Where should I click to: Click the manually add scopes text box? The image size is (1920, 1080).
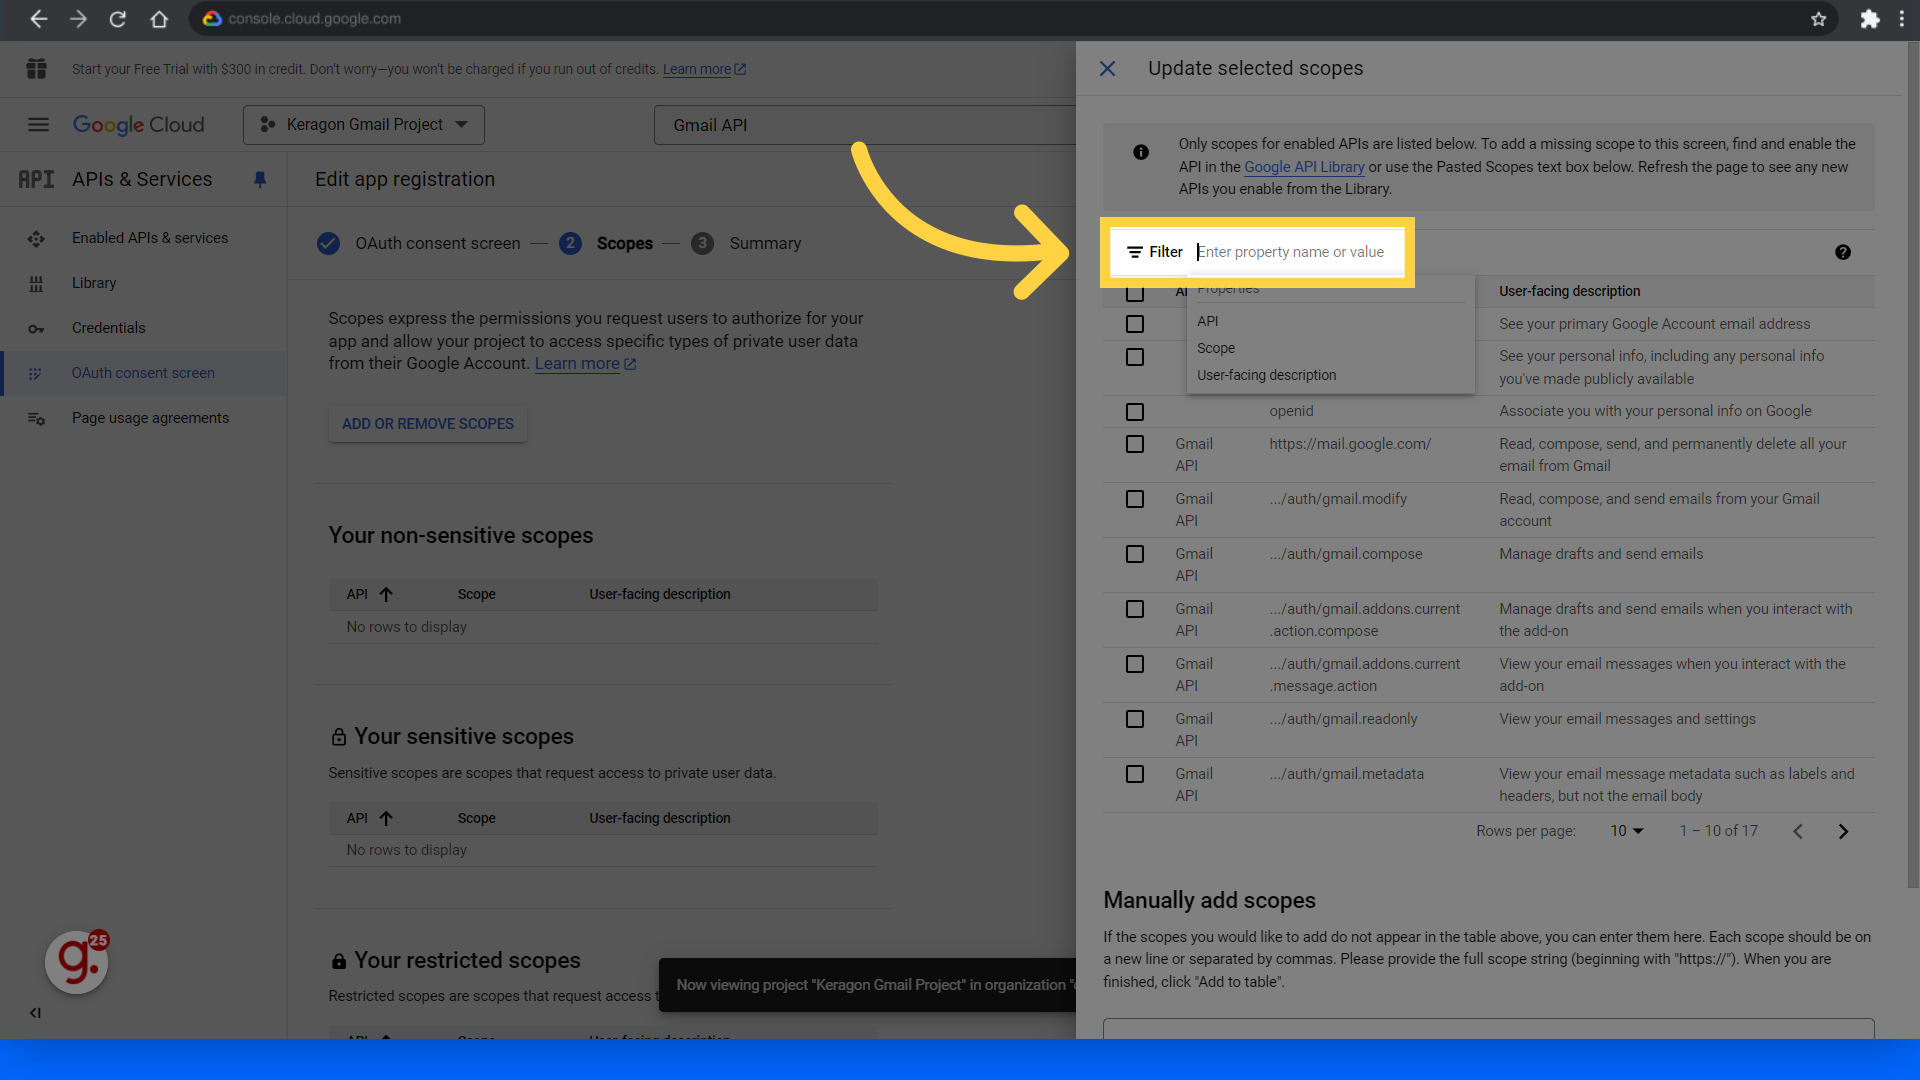pos(1488,1029)
